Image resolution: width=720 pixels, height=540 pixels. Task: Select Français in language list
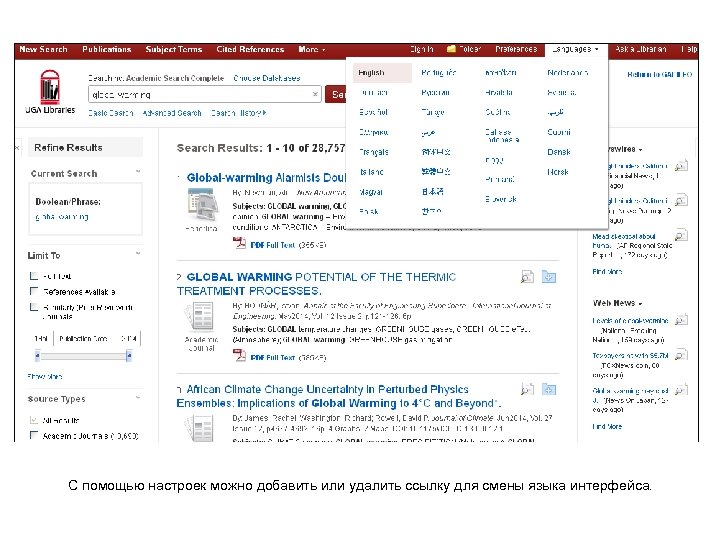(373, 152)
